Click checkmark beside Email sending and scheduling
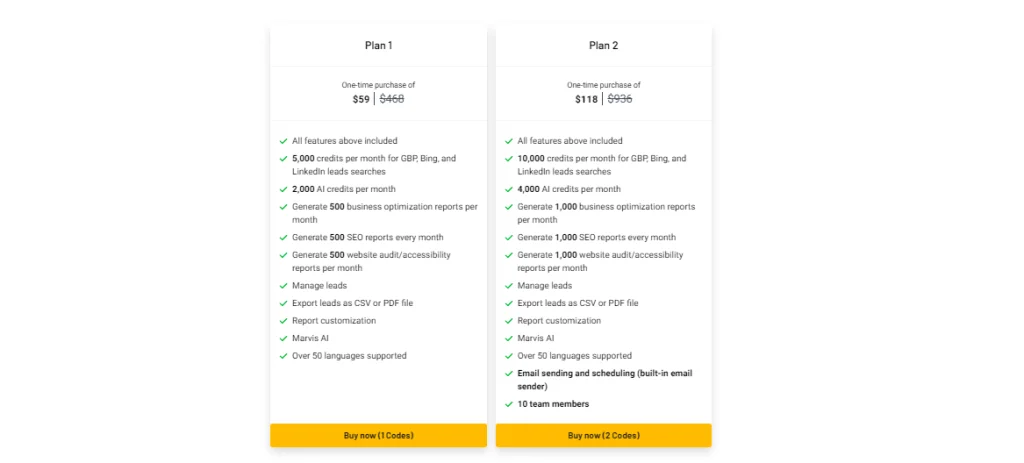This screenshot has width=1024, height=463. click(x=509, y=374)
